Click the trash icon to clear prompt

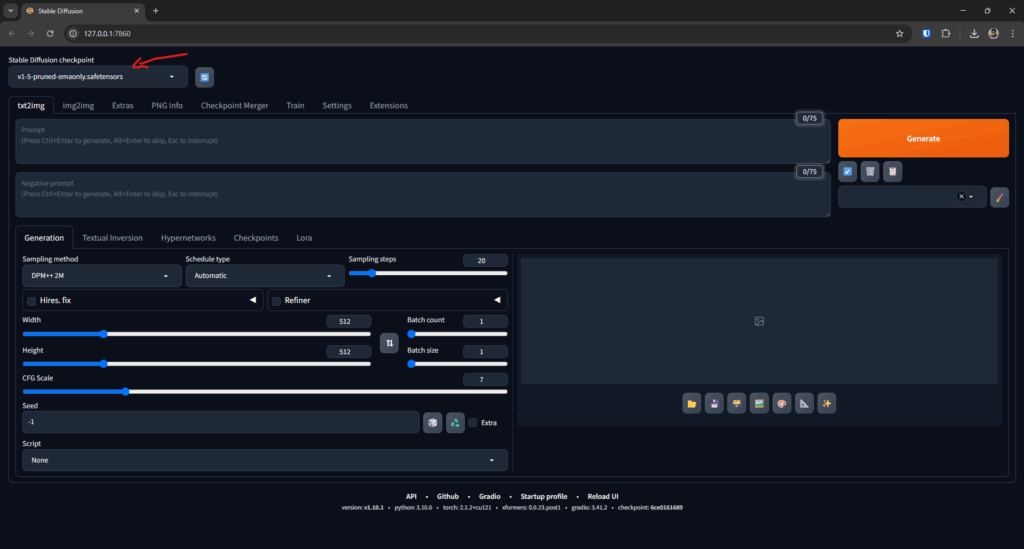pos(870,172)
